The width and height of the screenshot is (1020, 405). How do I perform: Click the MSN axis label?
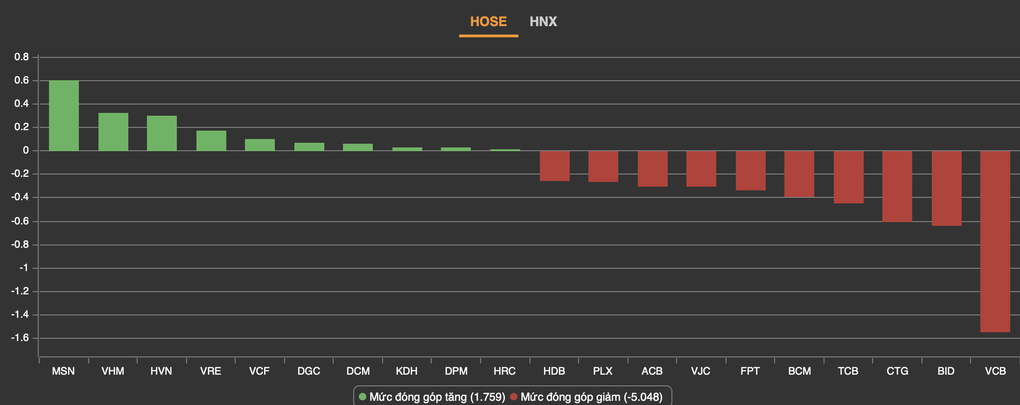tap(64, 371)
